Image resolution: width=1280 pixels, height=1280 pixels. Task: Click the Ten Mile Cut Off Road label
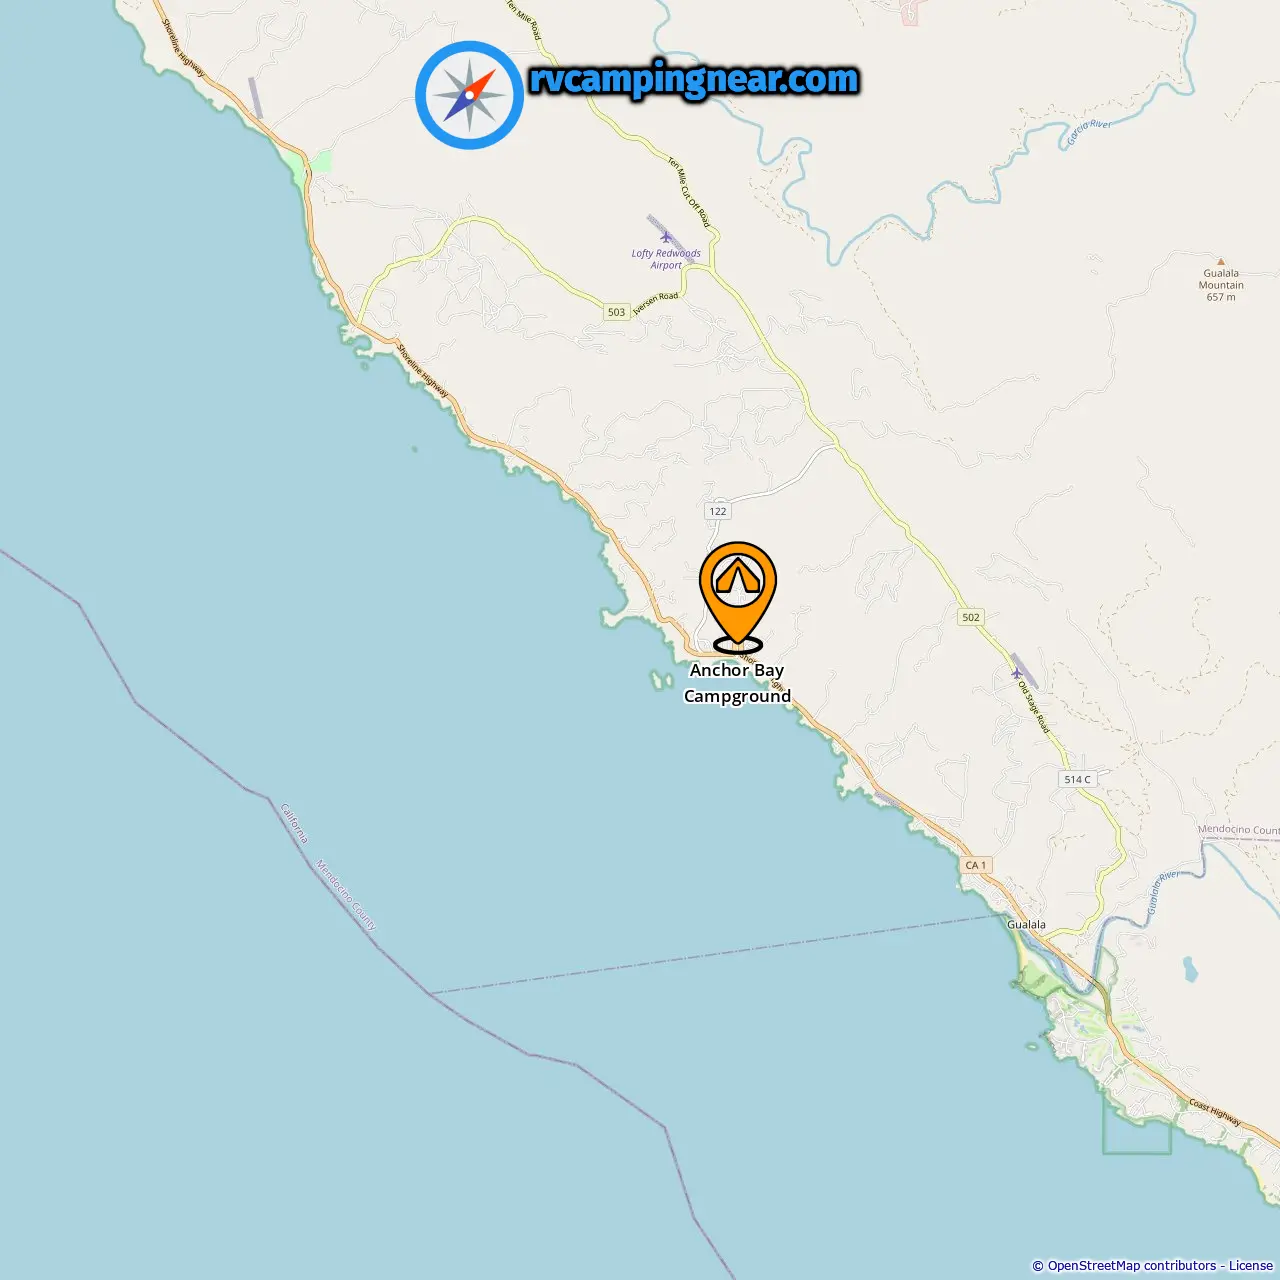tap(688, 191)
